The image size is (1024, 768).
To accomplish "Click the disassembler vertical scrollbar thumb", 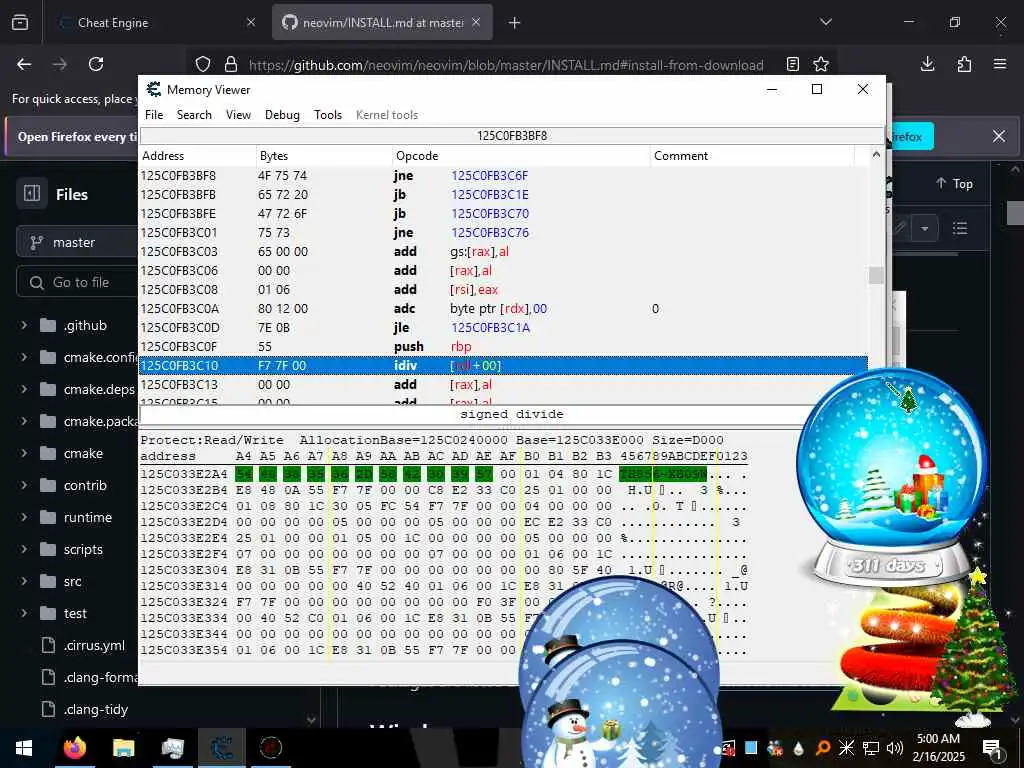I will pos(876,275).
